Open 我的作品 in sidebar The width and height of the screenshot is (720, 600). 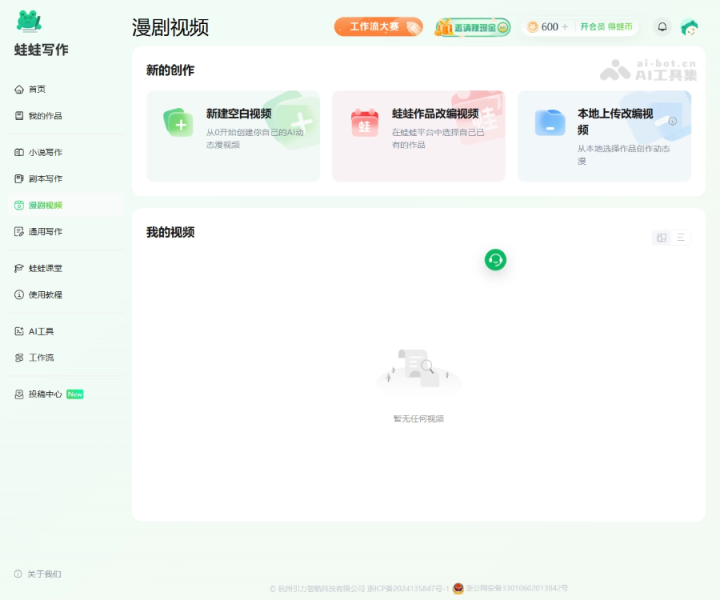coord(45,116)
